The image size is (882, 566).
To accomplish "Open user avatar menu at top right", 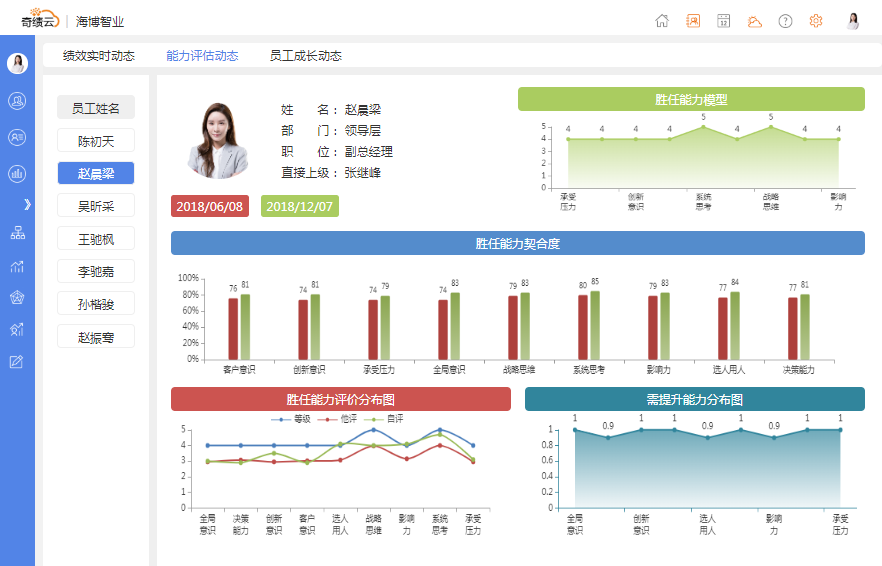I will coord(853,21).
